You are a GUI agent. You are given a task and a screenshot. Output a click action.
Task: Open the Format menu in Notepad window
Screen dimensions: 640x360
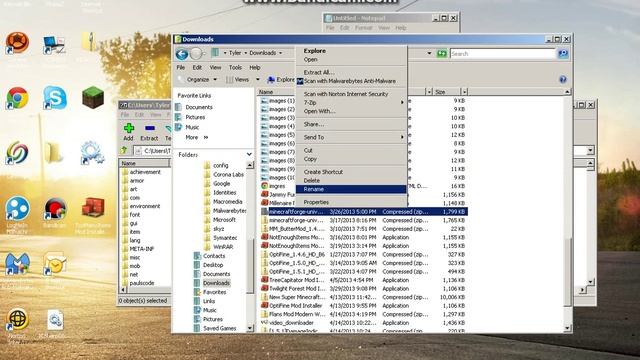point(363,28)
